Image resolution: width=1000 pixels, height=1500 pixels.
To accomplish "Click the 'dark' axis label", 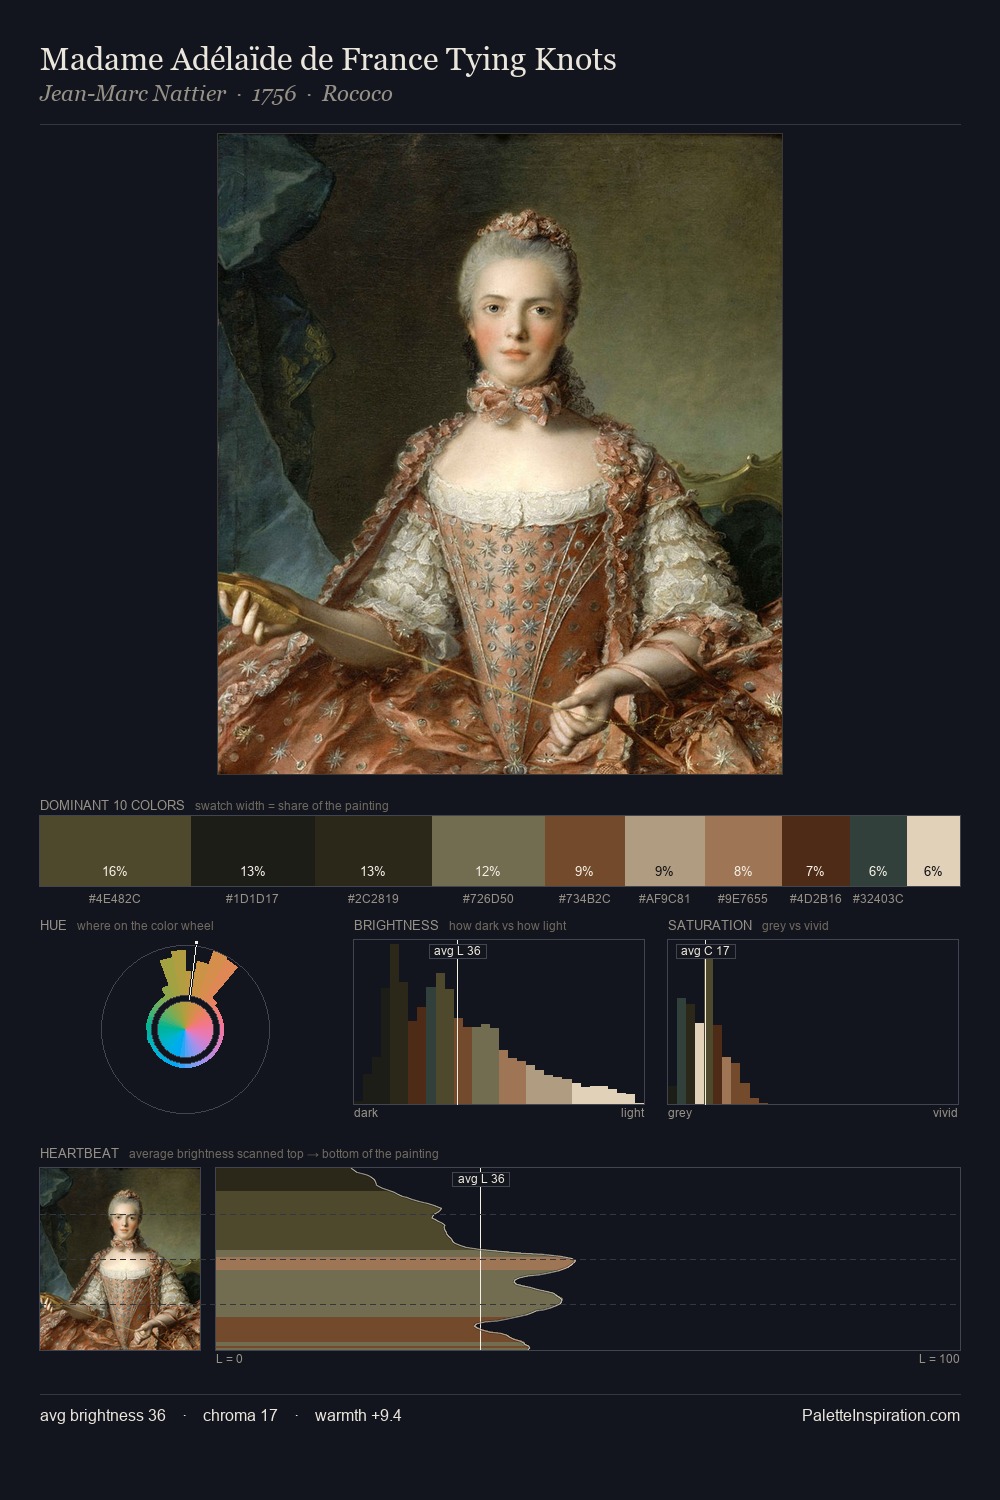I will coord(366,1113).
